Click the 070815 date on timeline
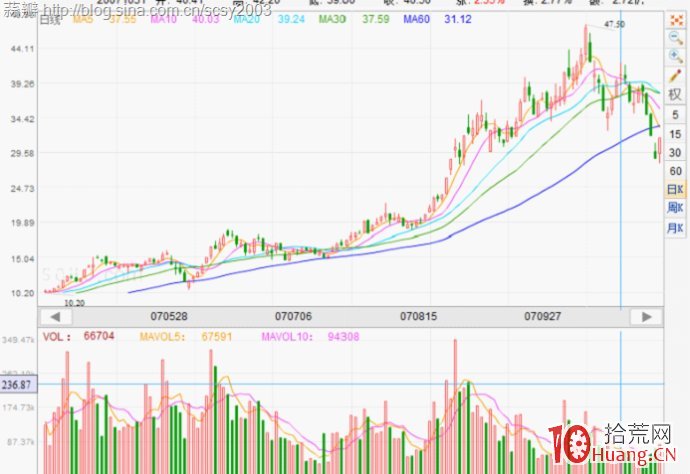Image resolution: width=690 pixels, height=474 pixels. point(418,316)
